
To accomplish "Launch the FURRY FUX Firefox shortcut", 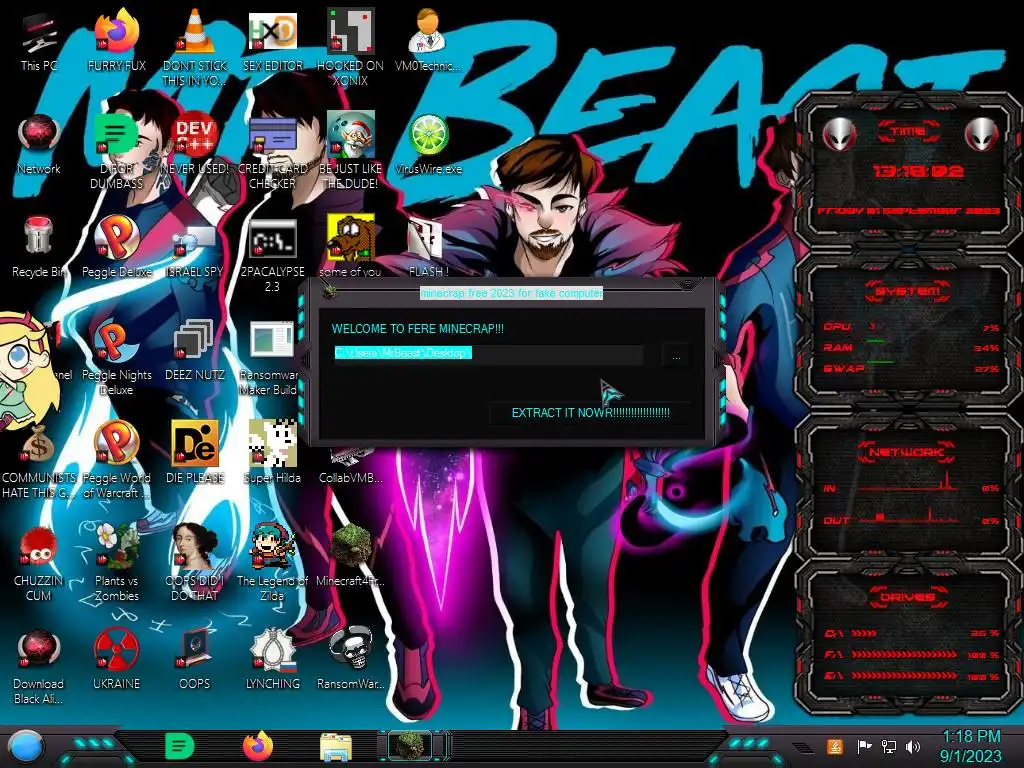I will [x=116, y=40].
